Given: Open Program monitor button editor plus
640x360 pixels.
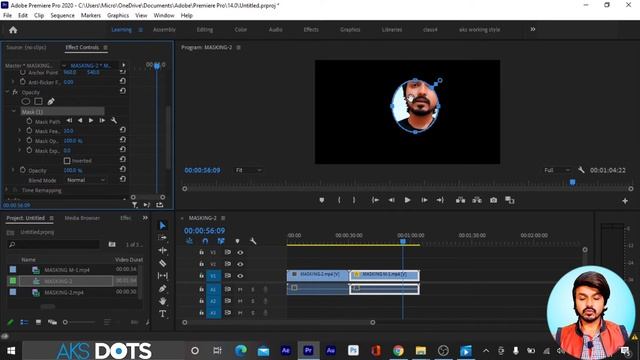Looking at the screenshot, I should [625, 201].
